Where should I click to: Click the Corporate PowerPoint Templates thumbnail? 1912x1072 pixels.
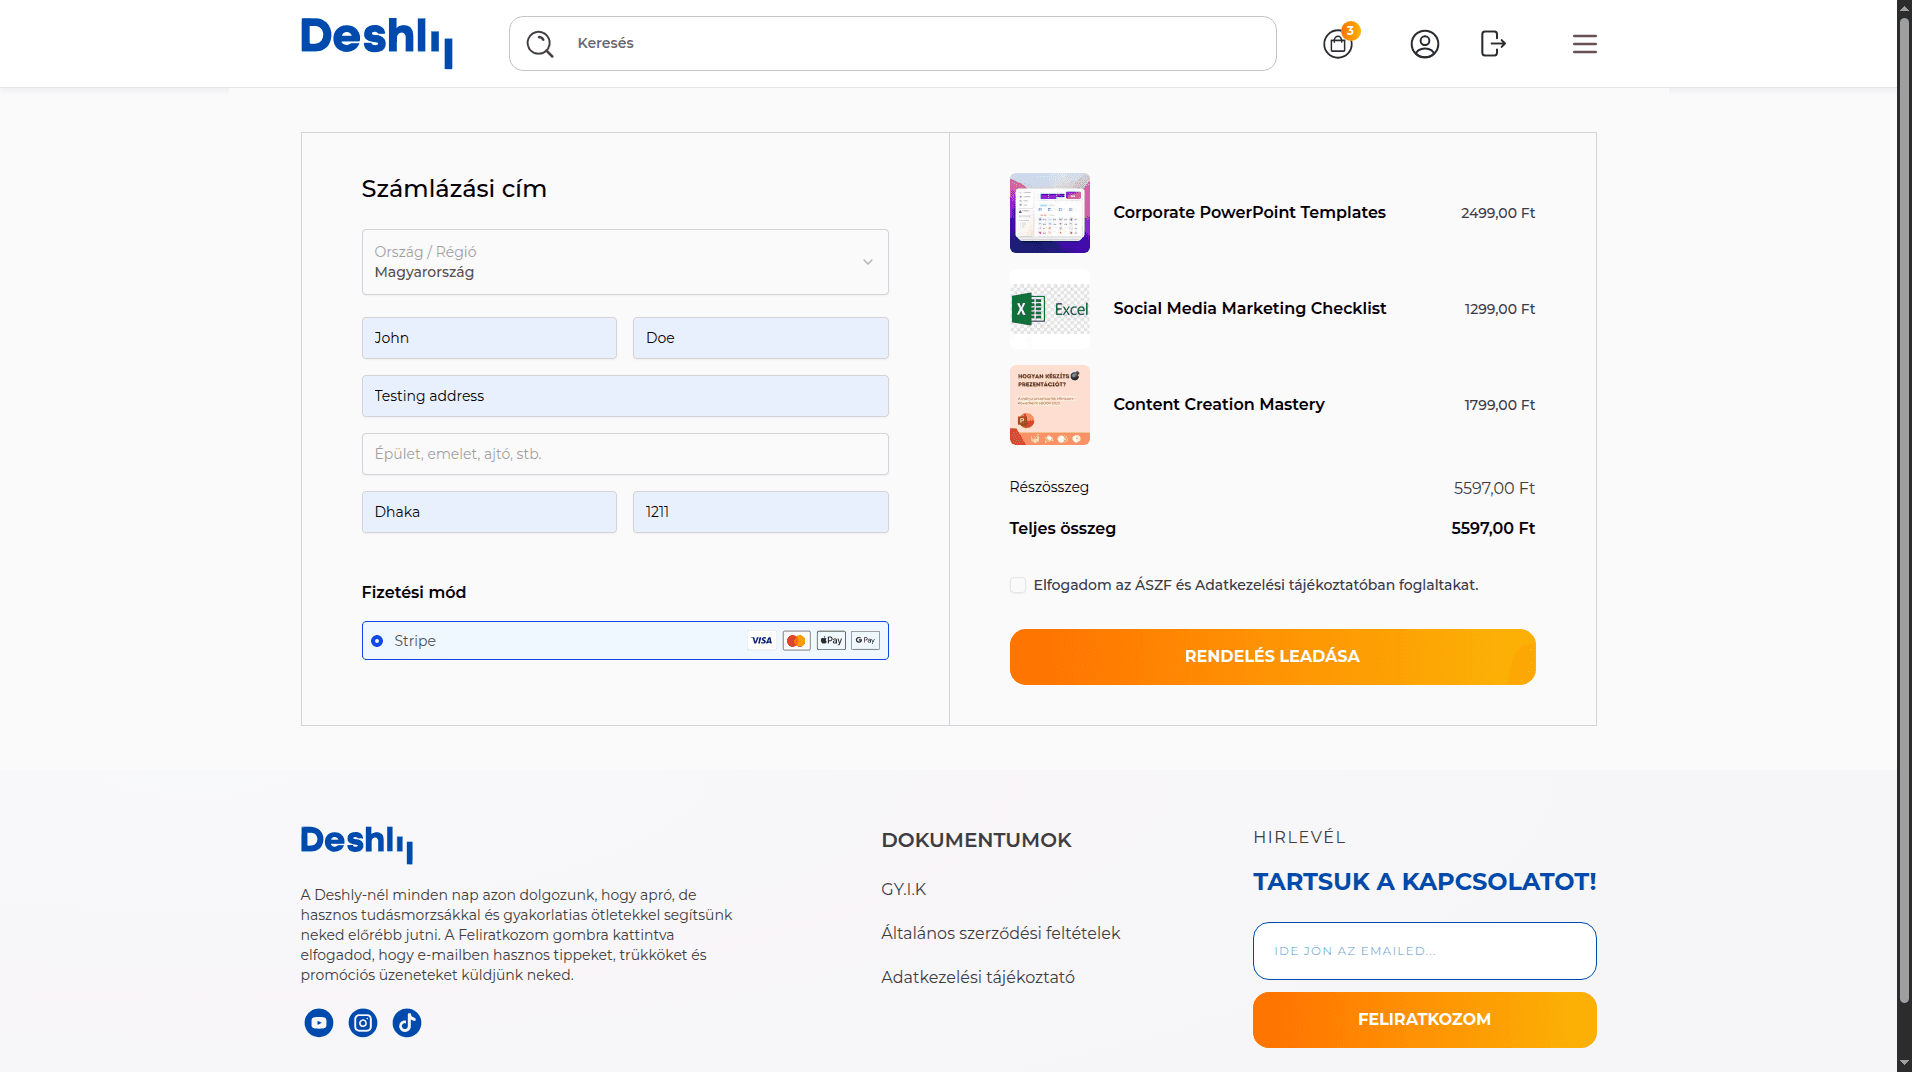pos(1049,213)
